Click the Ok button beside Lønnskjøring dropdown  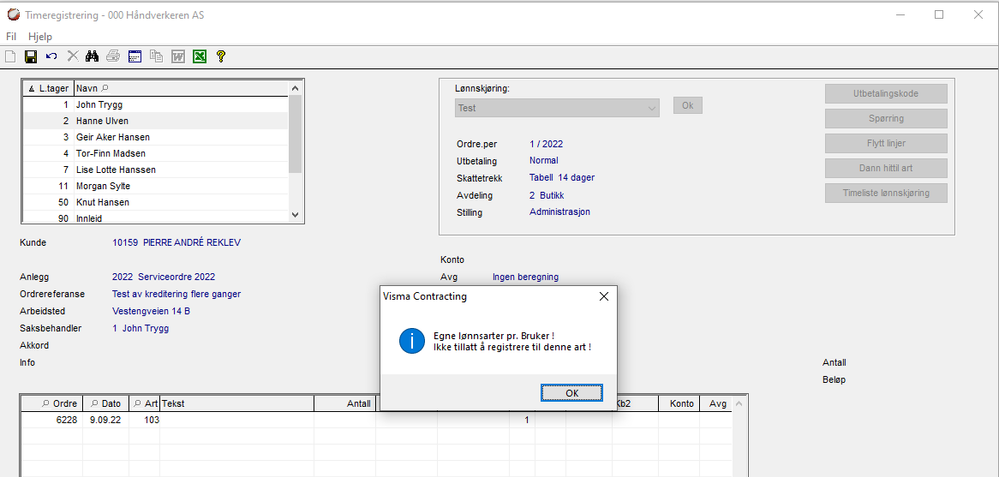coord(687,106)
